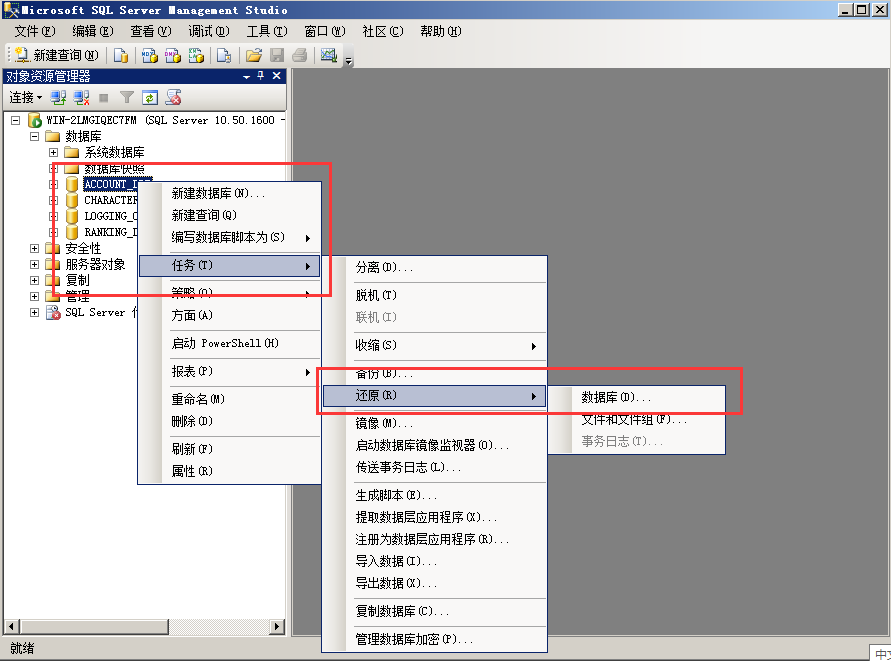Image resolution: width=891 pixels, height=661 pixels.
Task: Click the 系统数据库 folder icon
Action: pos(72,152)
